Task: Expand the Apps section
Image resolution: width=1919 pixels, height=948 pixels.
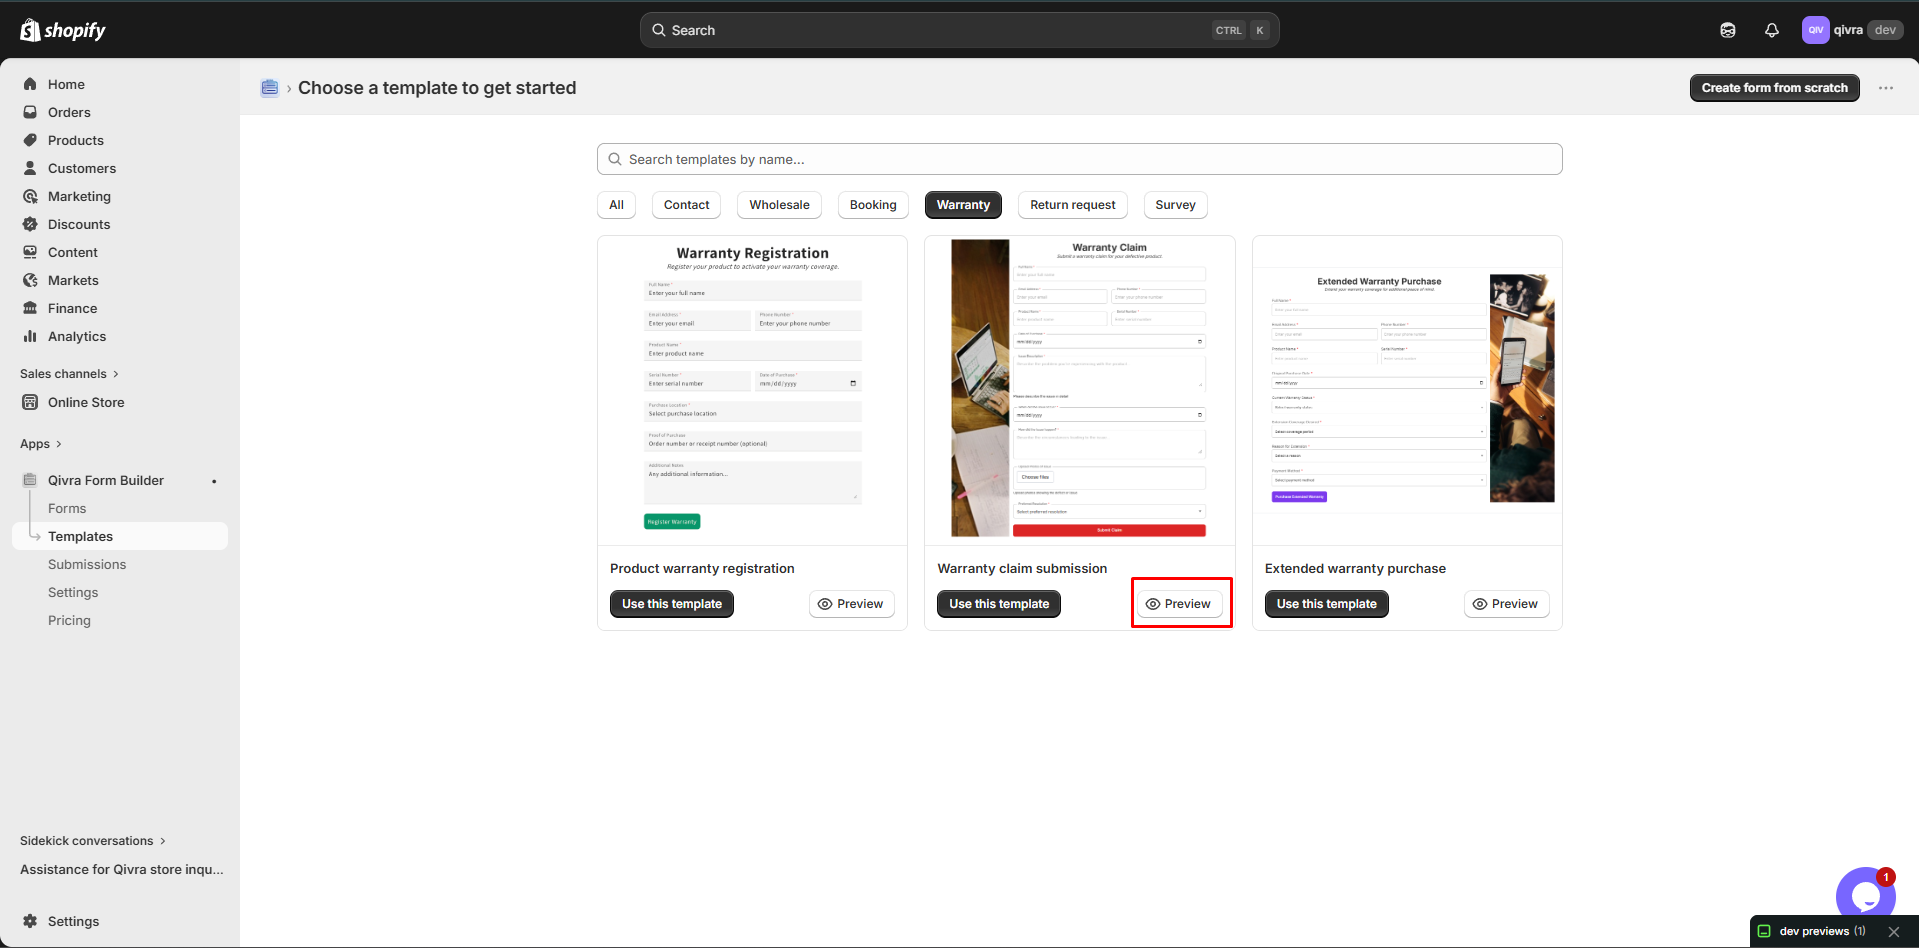Action: pyautogui.click(x=41, y=444)
